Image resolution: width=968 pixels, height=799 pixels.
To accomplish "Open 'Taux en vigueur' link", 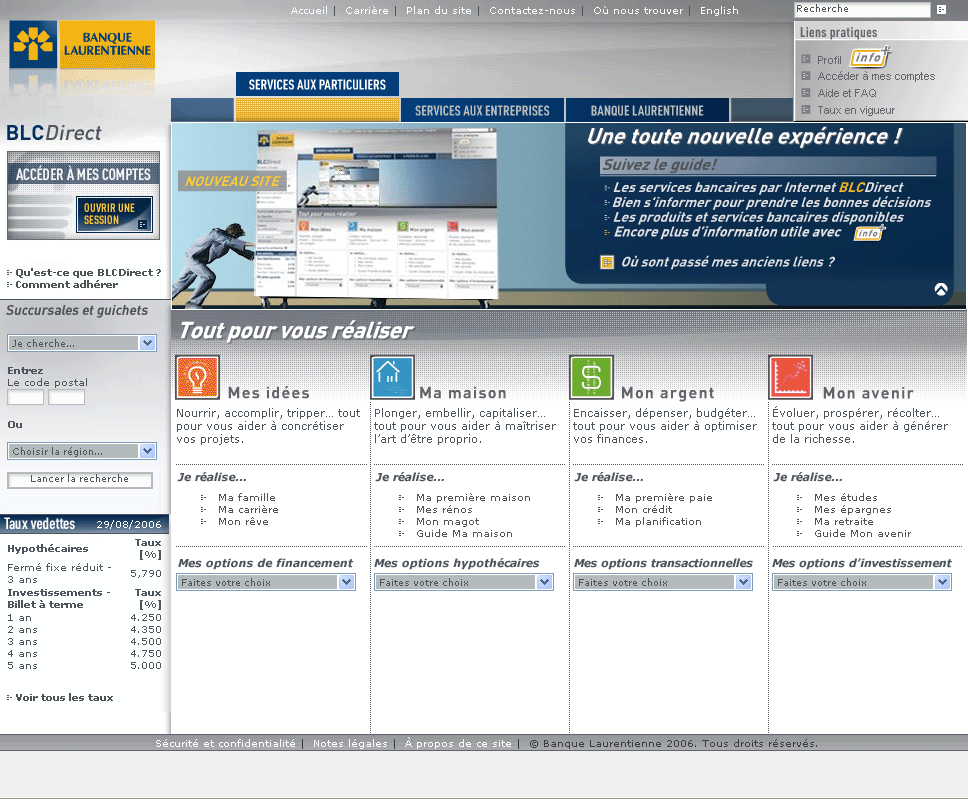I will click(x=856, y=110).
